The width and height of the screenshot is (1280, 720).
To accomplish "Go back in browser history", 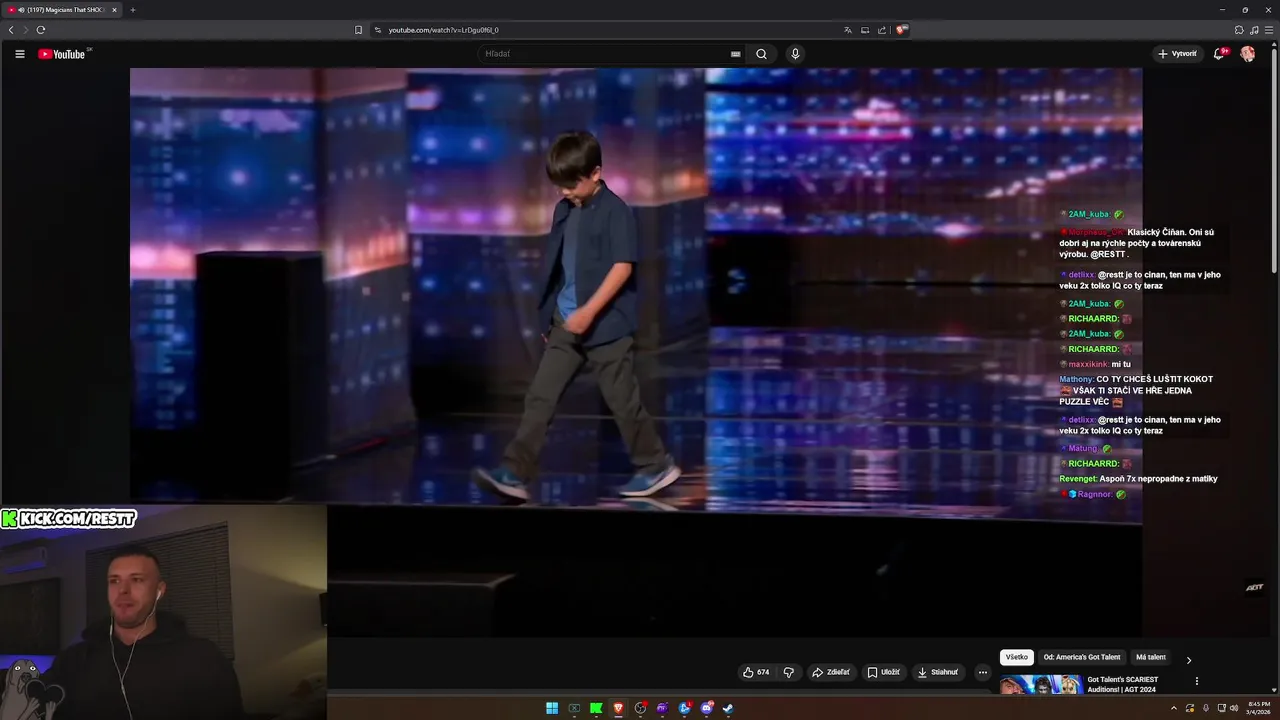I will [x=11, y=30].
